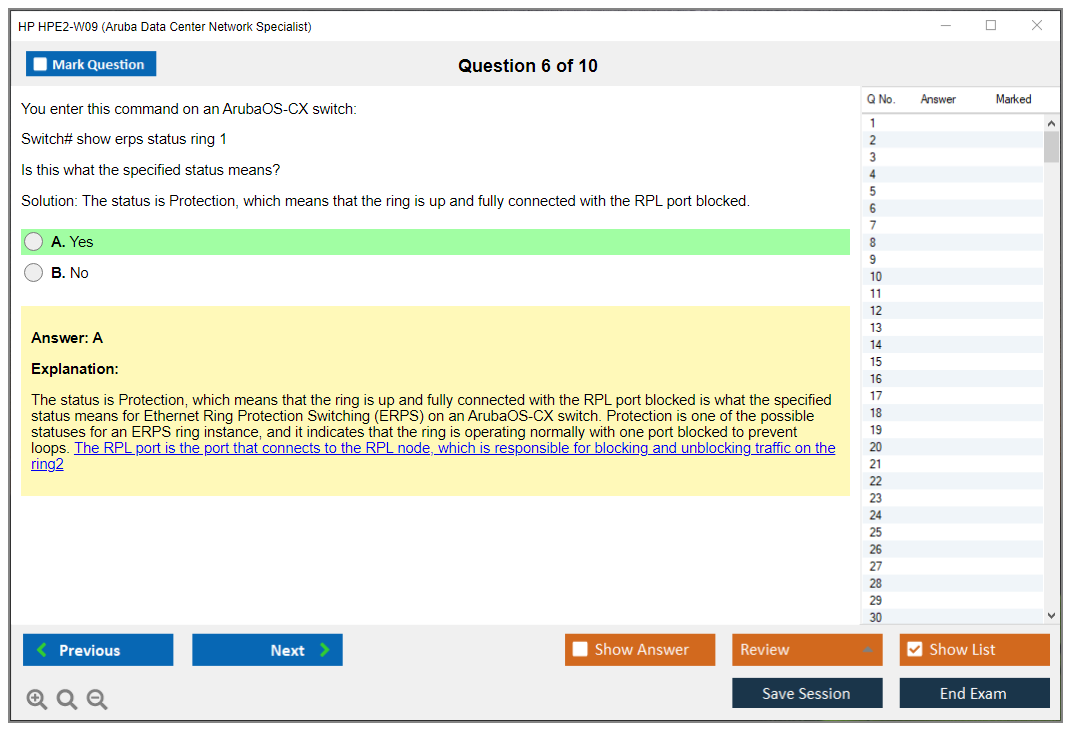1075x735 pixels.
Task: Click the zoom in magnifier icon
Action: pos(37,700)
